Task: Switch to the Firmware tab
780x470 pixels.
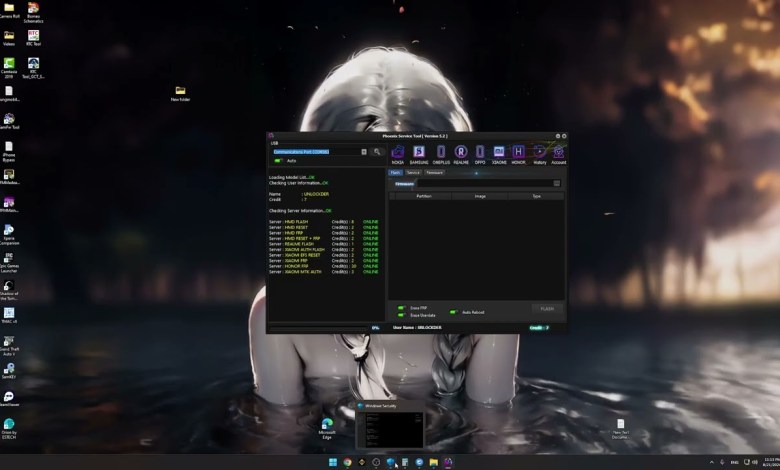Action: pyautogui.click(x=434, y=173)
